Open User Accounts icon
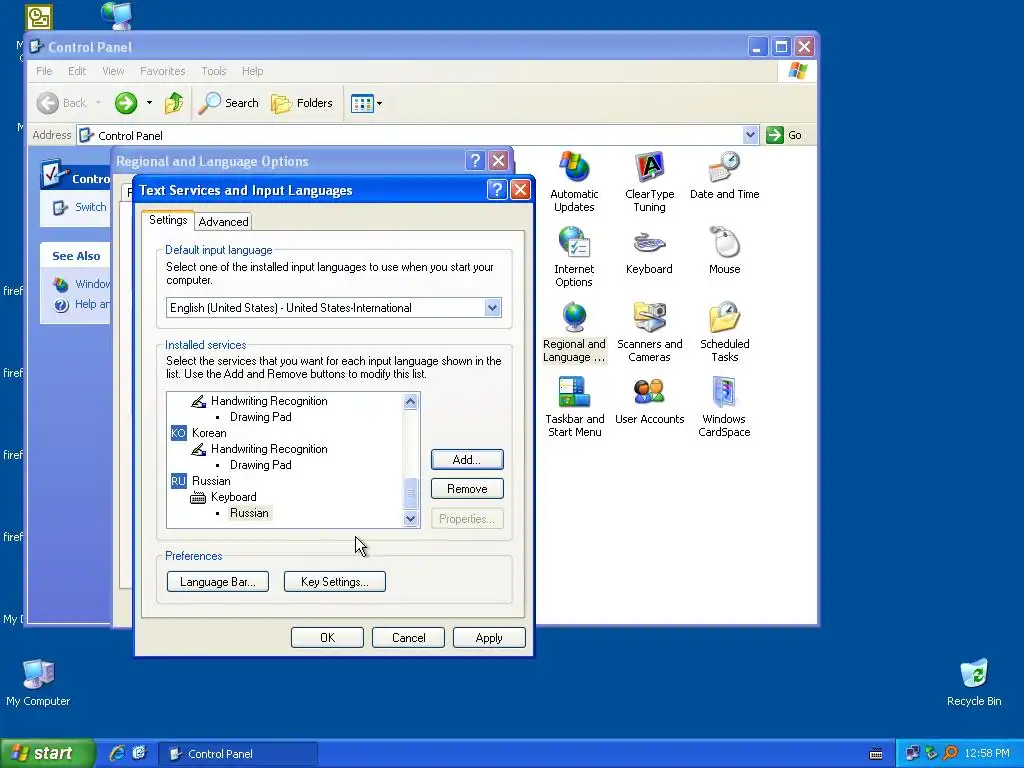 click(649, 401)
